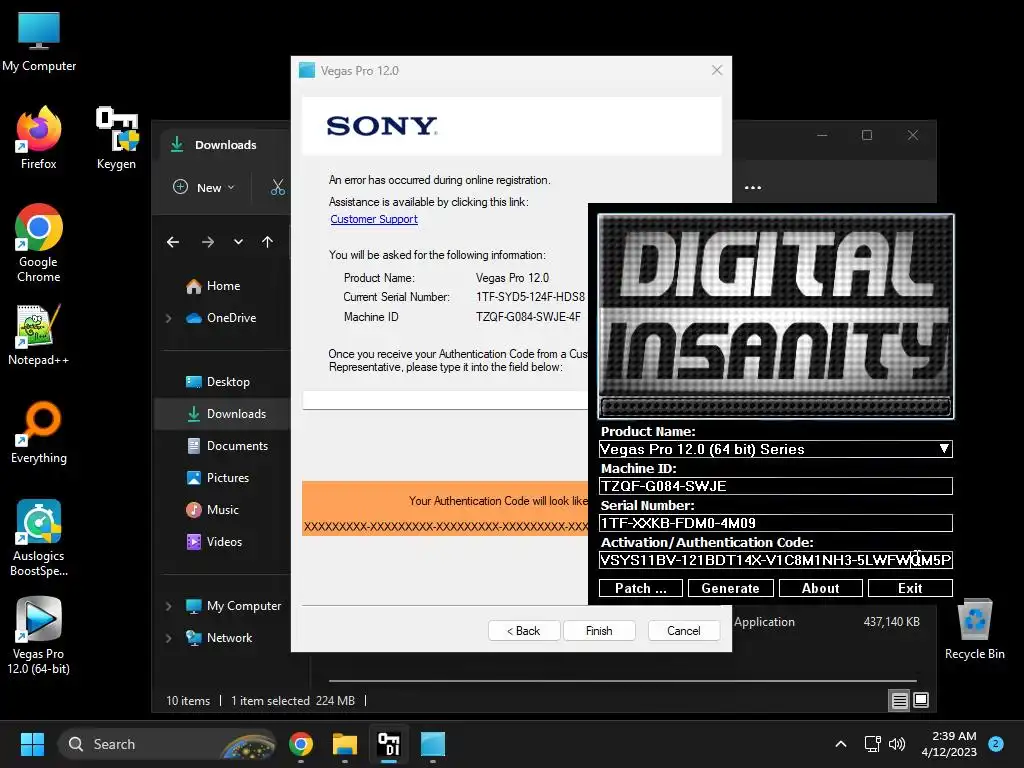Click the network icon in system tray
This screenshot has height=768, width=1024.
[872, 744]
